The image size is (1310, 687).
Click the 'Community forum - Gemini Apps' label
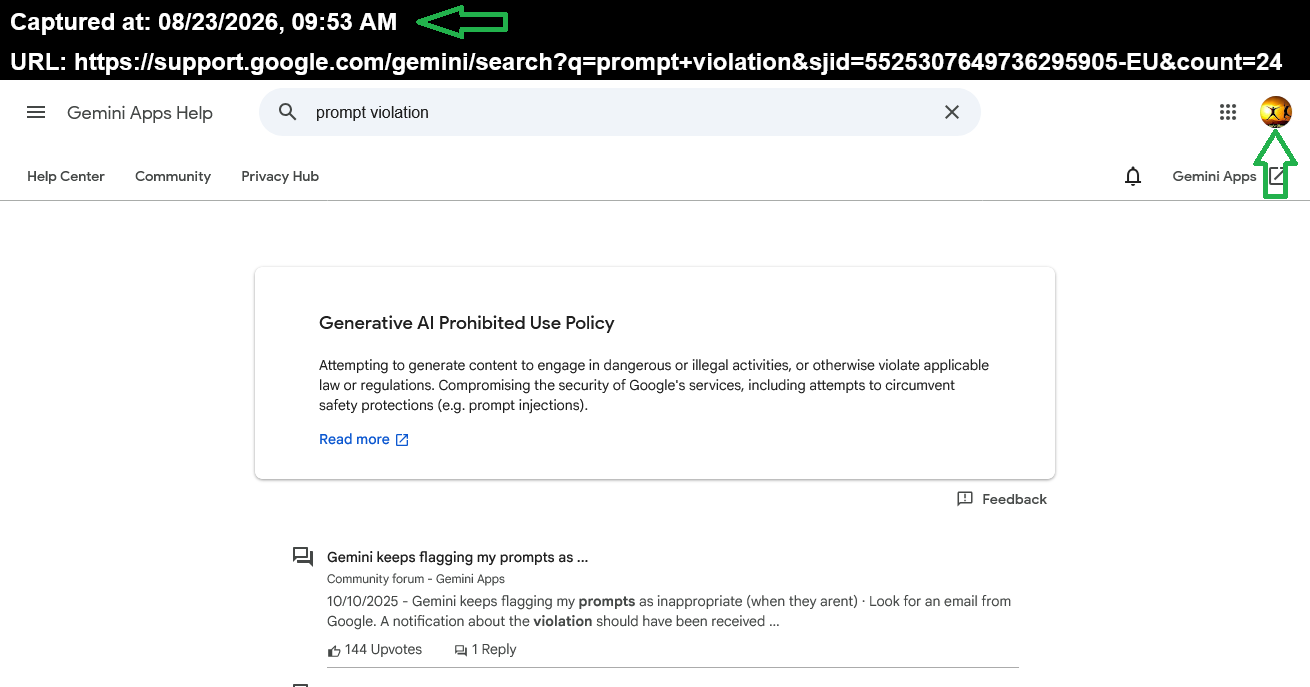coord(416,579)
